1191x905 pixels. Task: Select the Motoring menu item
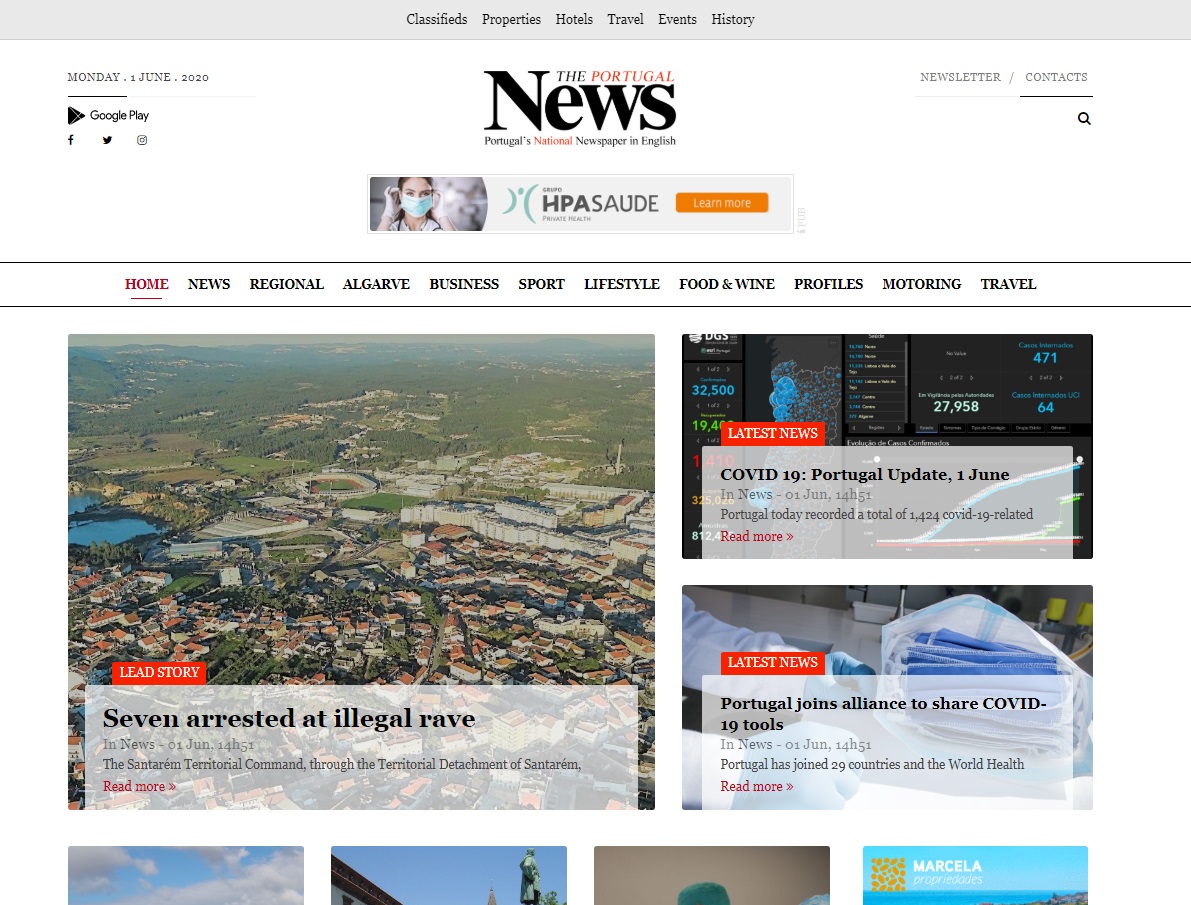tap(921, 284)
